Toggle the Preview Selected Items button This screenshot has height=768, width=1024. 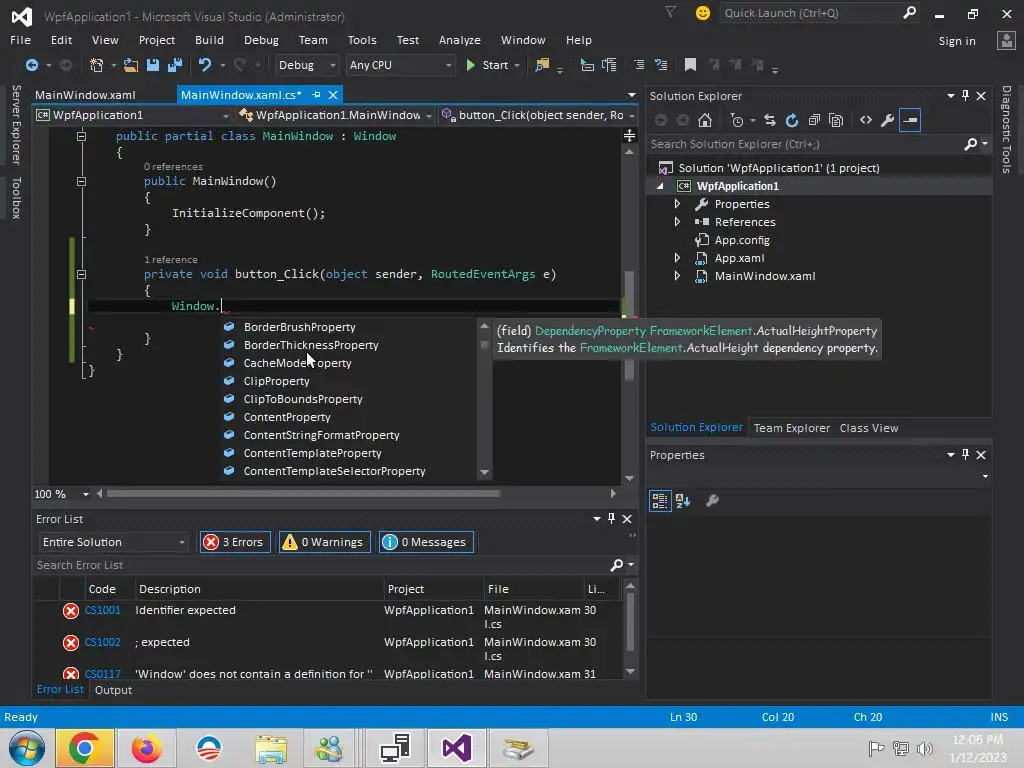click(x=910, y=120)
